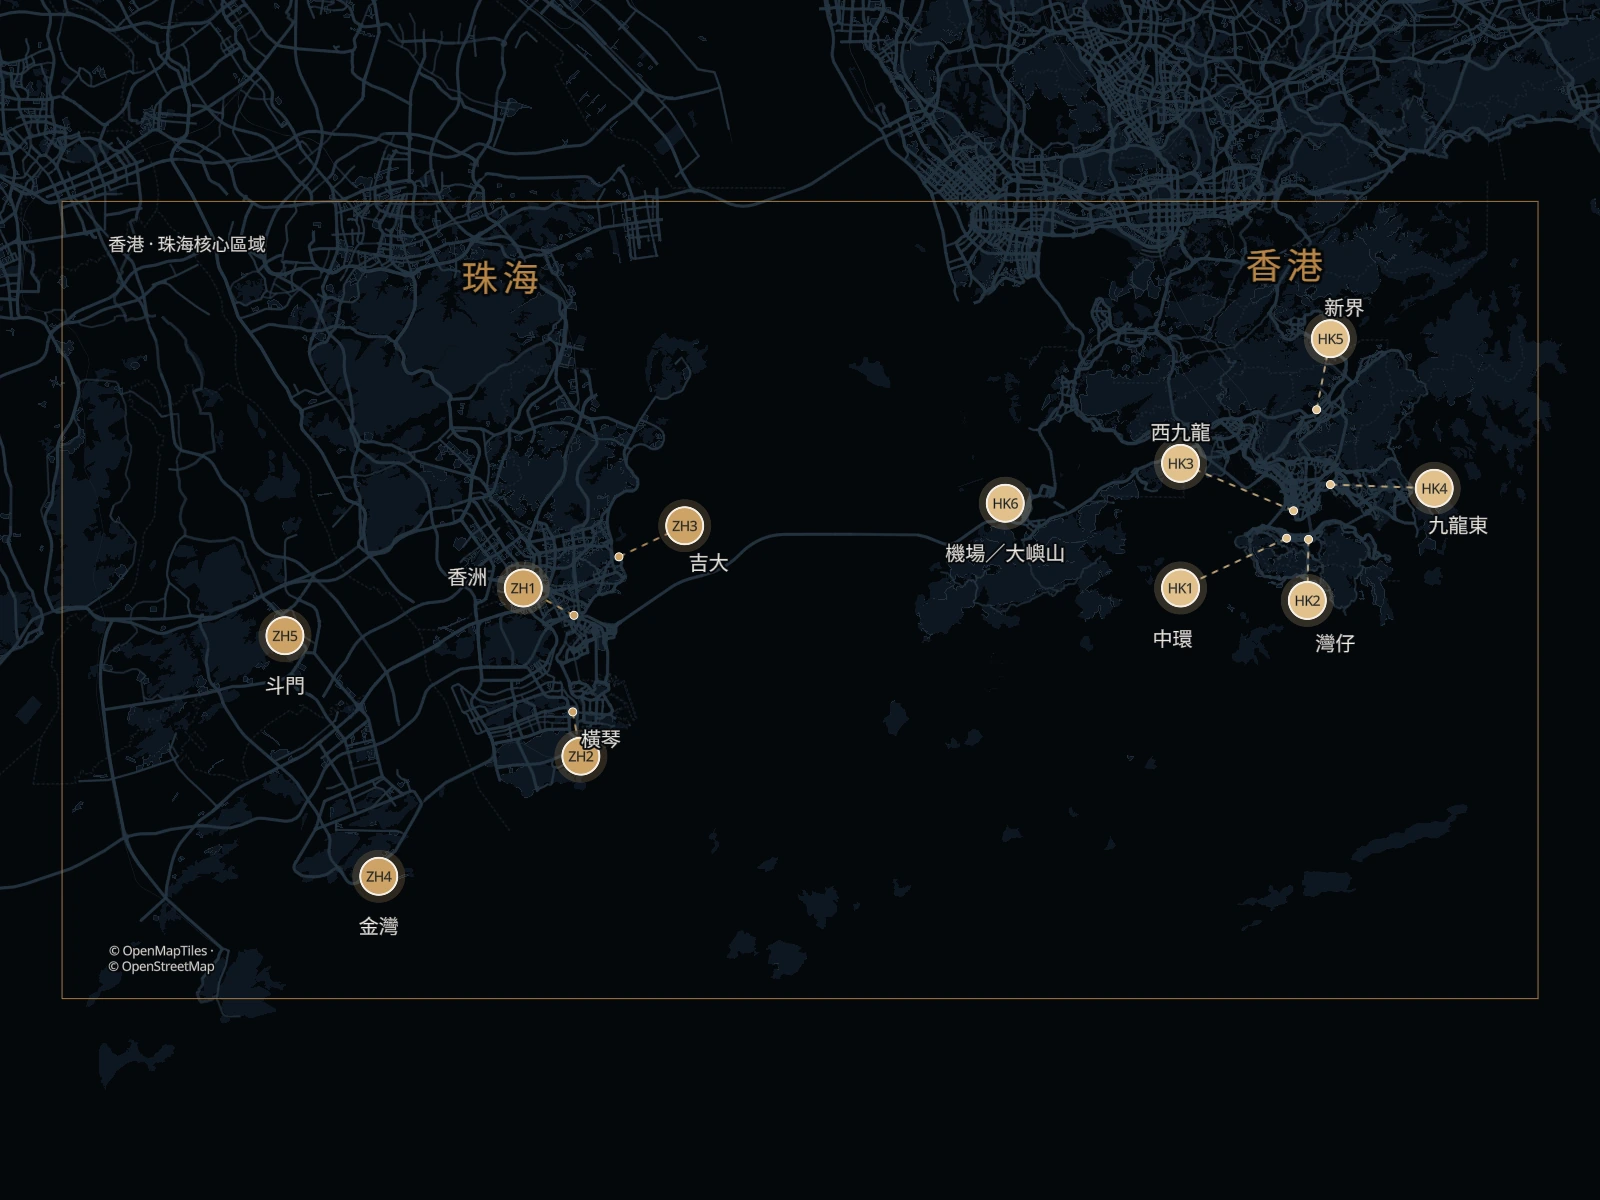Click the HK2 marker above 灣仔
Viewport: 1600px width, 1200px height.
click(x=1308, y=600)
